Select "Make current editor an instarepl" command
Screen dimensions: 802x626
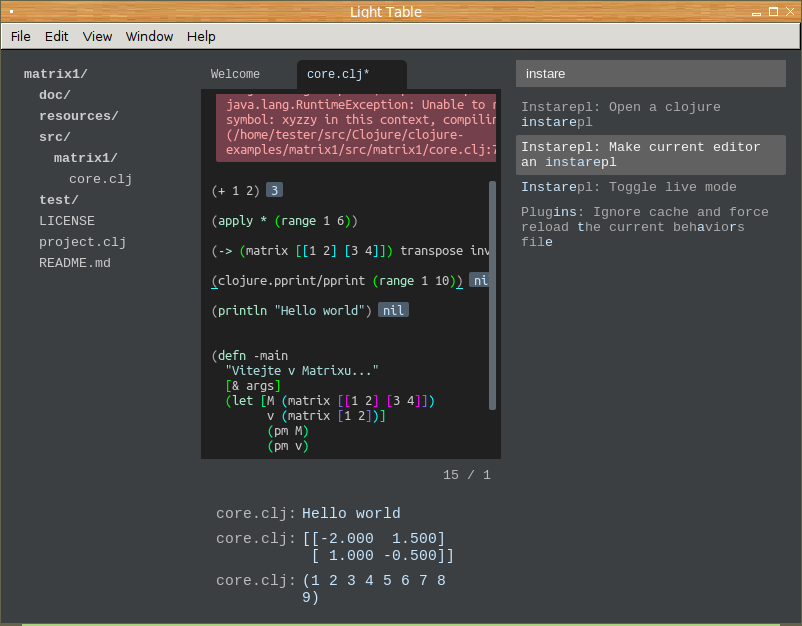(x=640, y=154)
